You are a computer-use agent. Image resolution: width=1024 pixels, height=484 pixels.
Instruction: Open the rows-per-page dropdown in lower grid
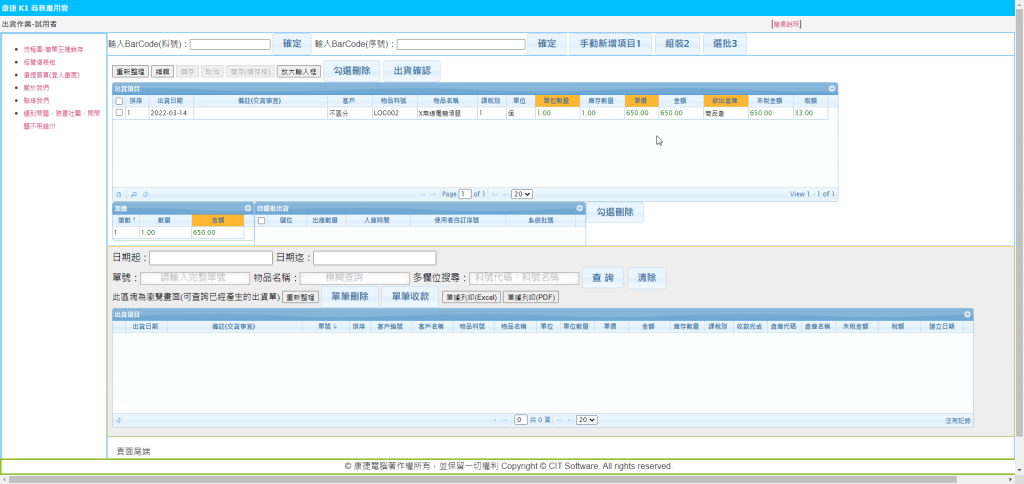(x=585, y=420)
